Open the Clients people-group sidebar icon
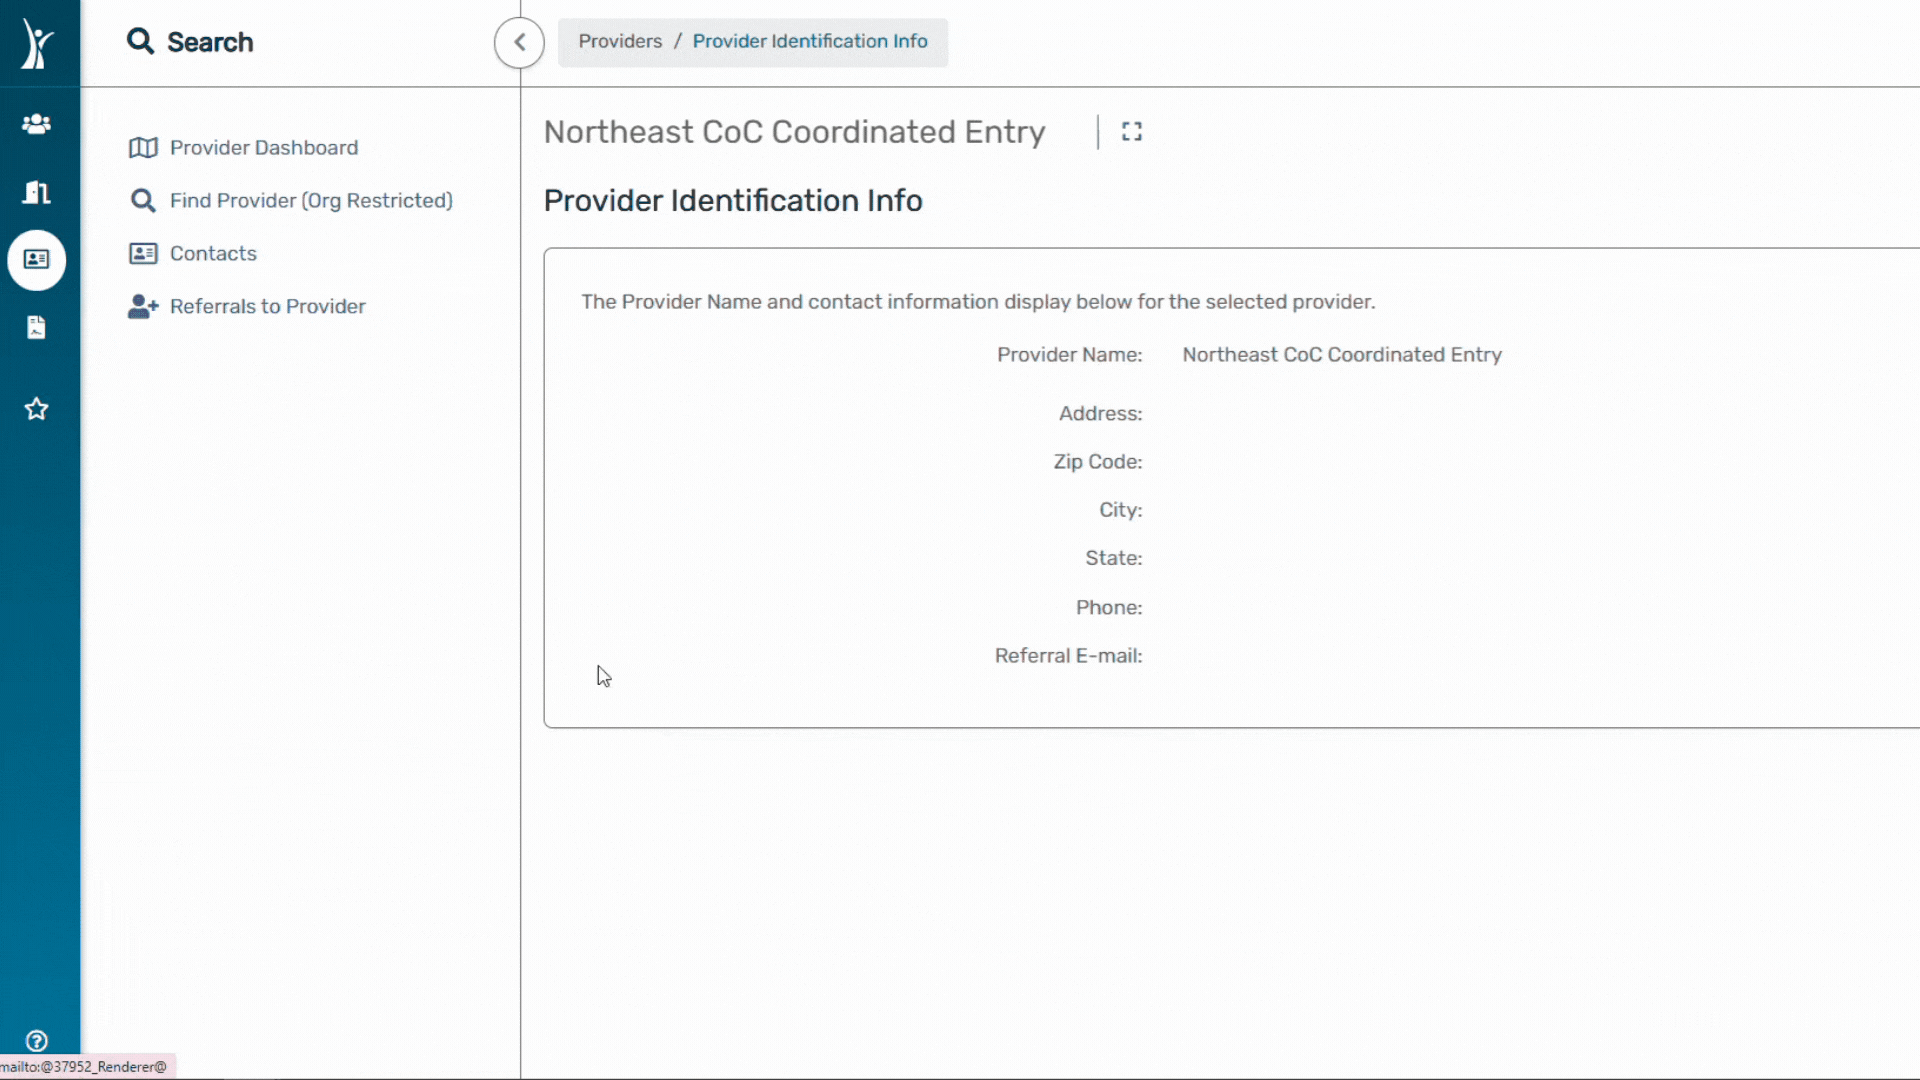Screen dimensions: 1920x1080 [37, 124]
